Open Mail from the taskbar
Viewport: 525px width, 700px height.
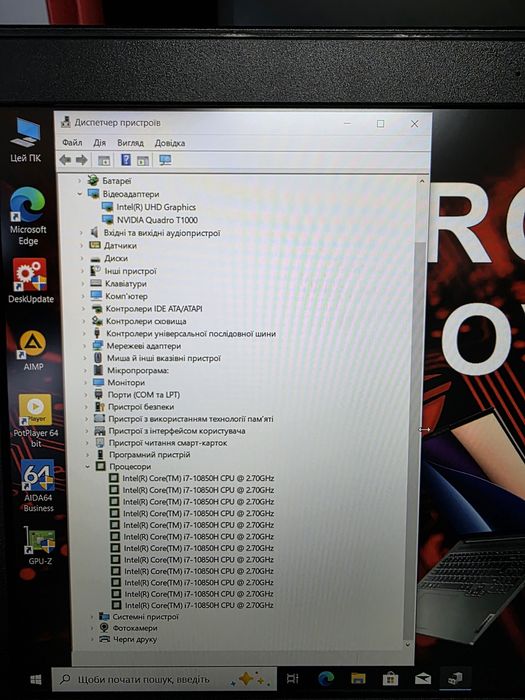(x=422, y=679)
